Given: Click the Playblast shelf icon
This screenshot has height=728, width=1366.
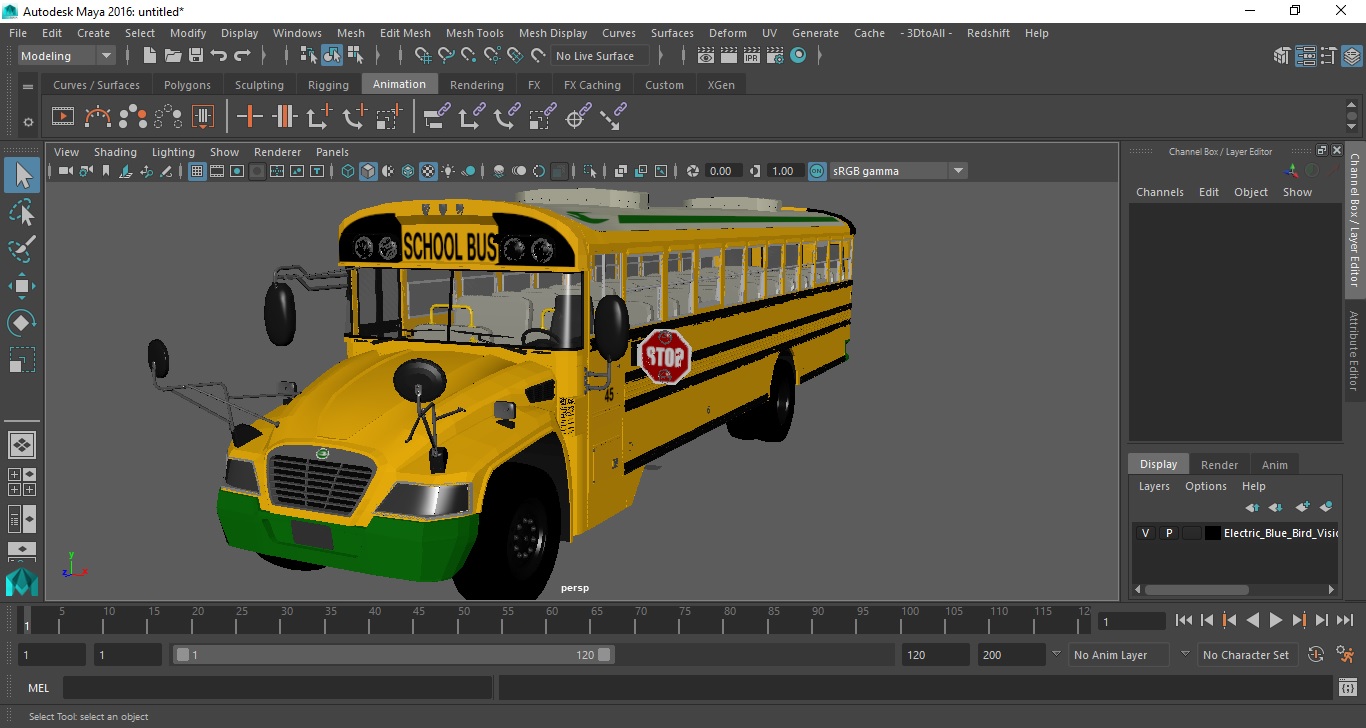Looking at the screenshot, I should pyautogui.click(x=63, y=117).
